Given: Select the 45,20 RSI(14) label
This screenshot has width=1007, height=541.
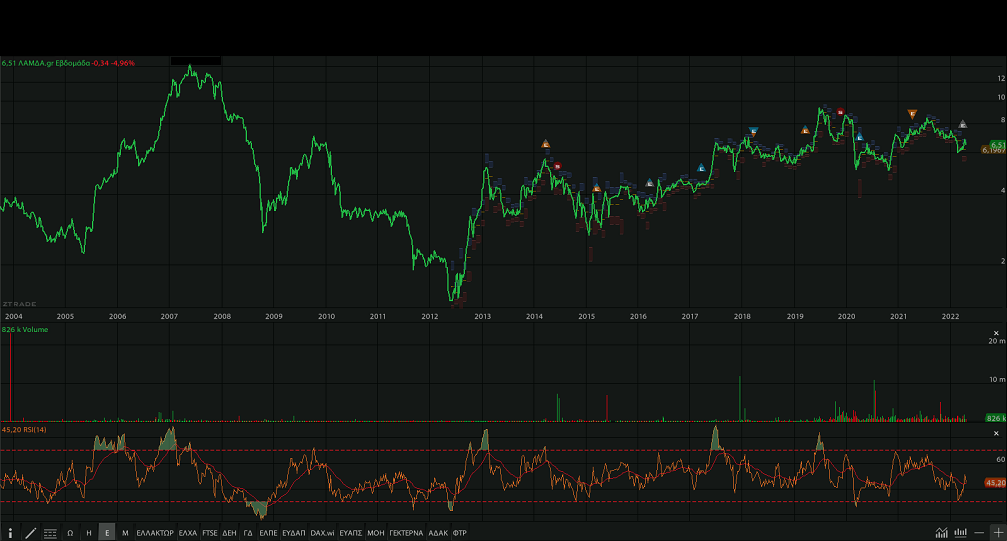Looking at the screenshot, I should click(24, 429).
